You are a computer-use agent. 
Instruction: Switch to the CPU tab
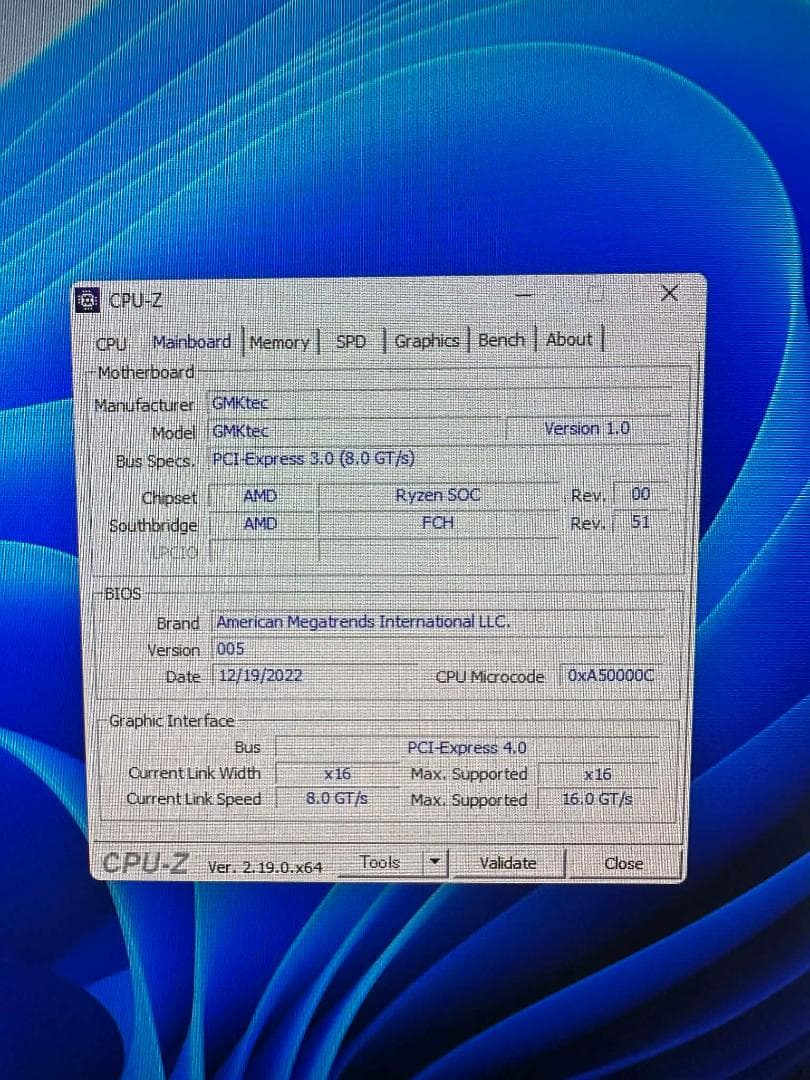pos(111,344)
